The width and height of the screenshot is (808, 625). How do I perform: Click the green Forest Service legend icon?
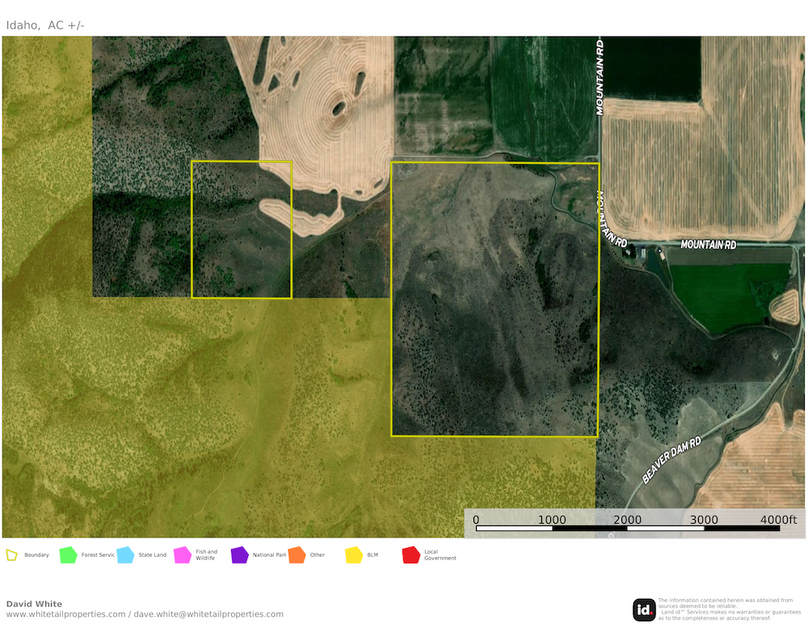[68, 555]
